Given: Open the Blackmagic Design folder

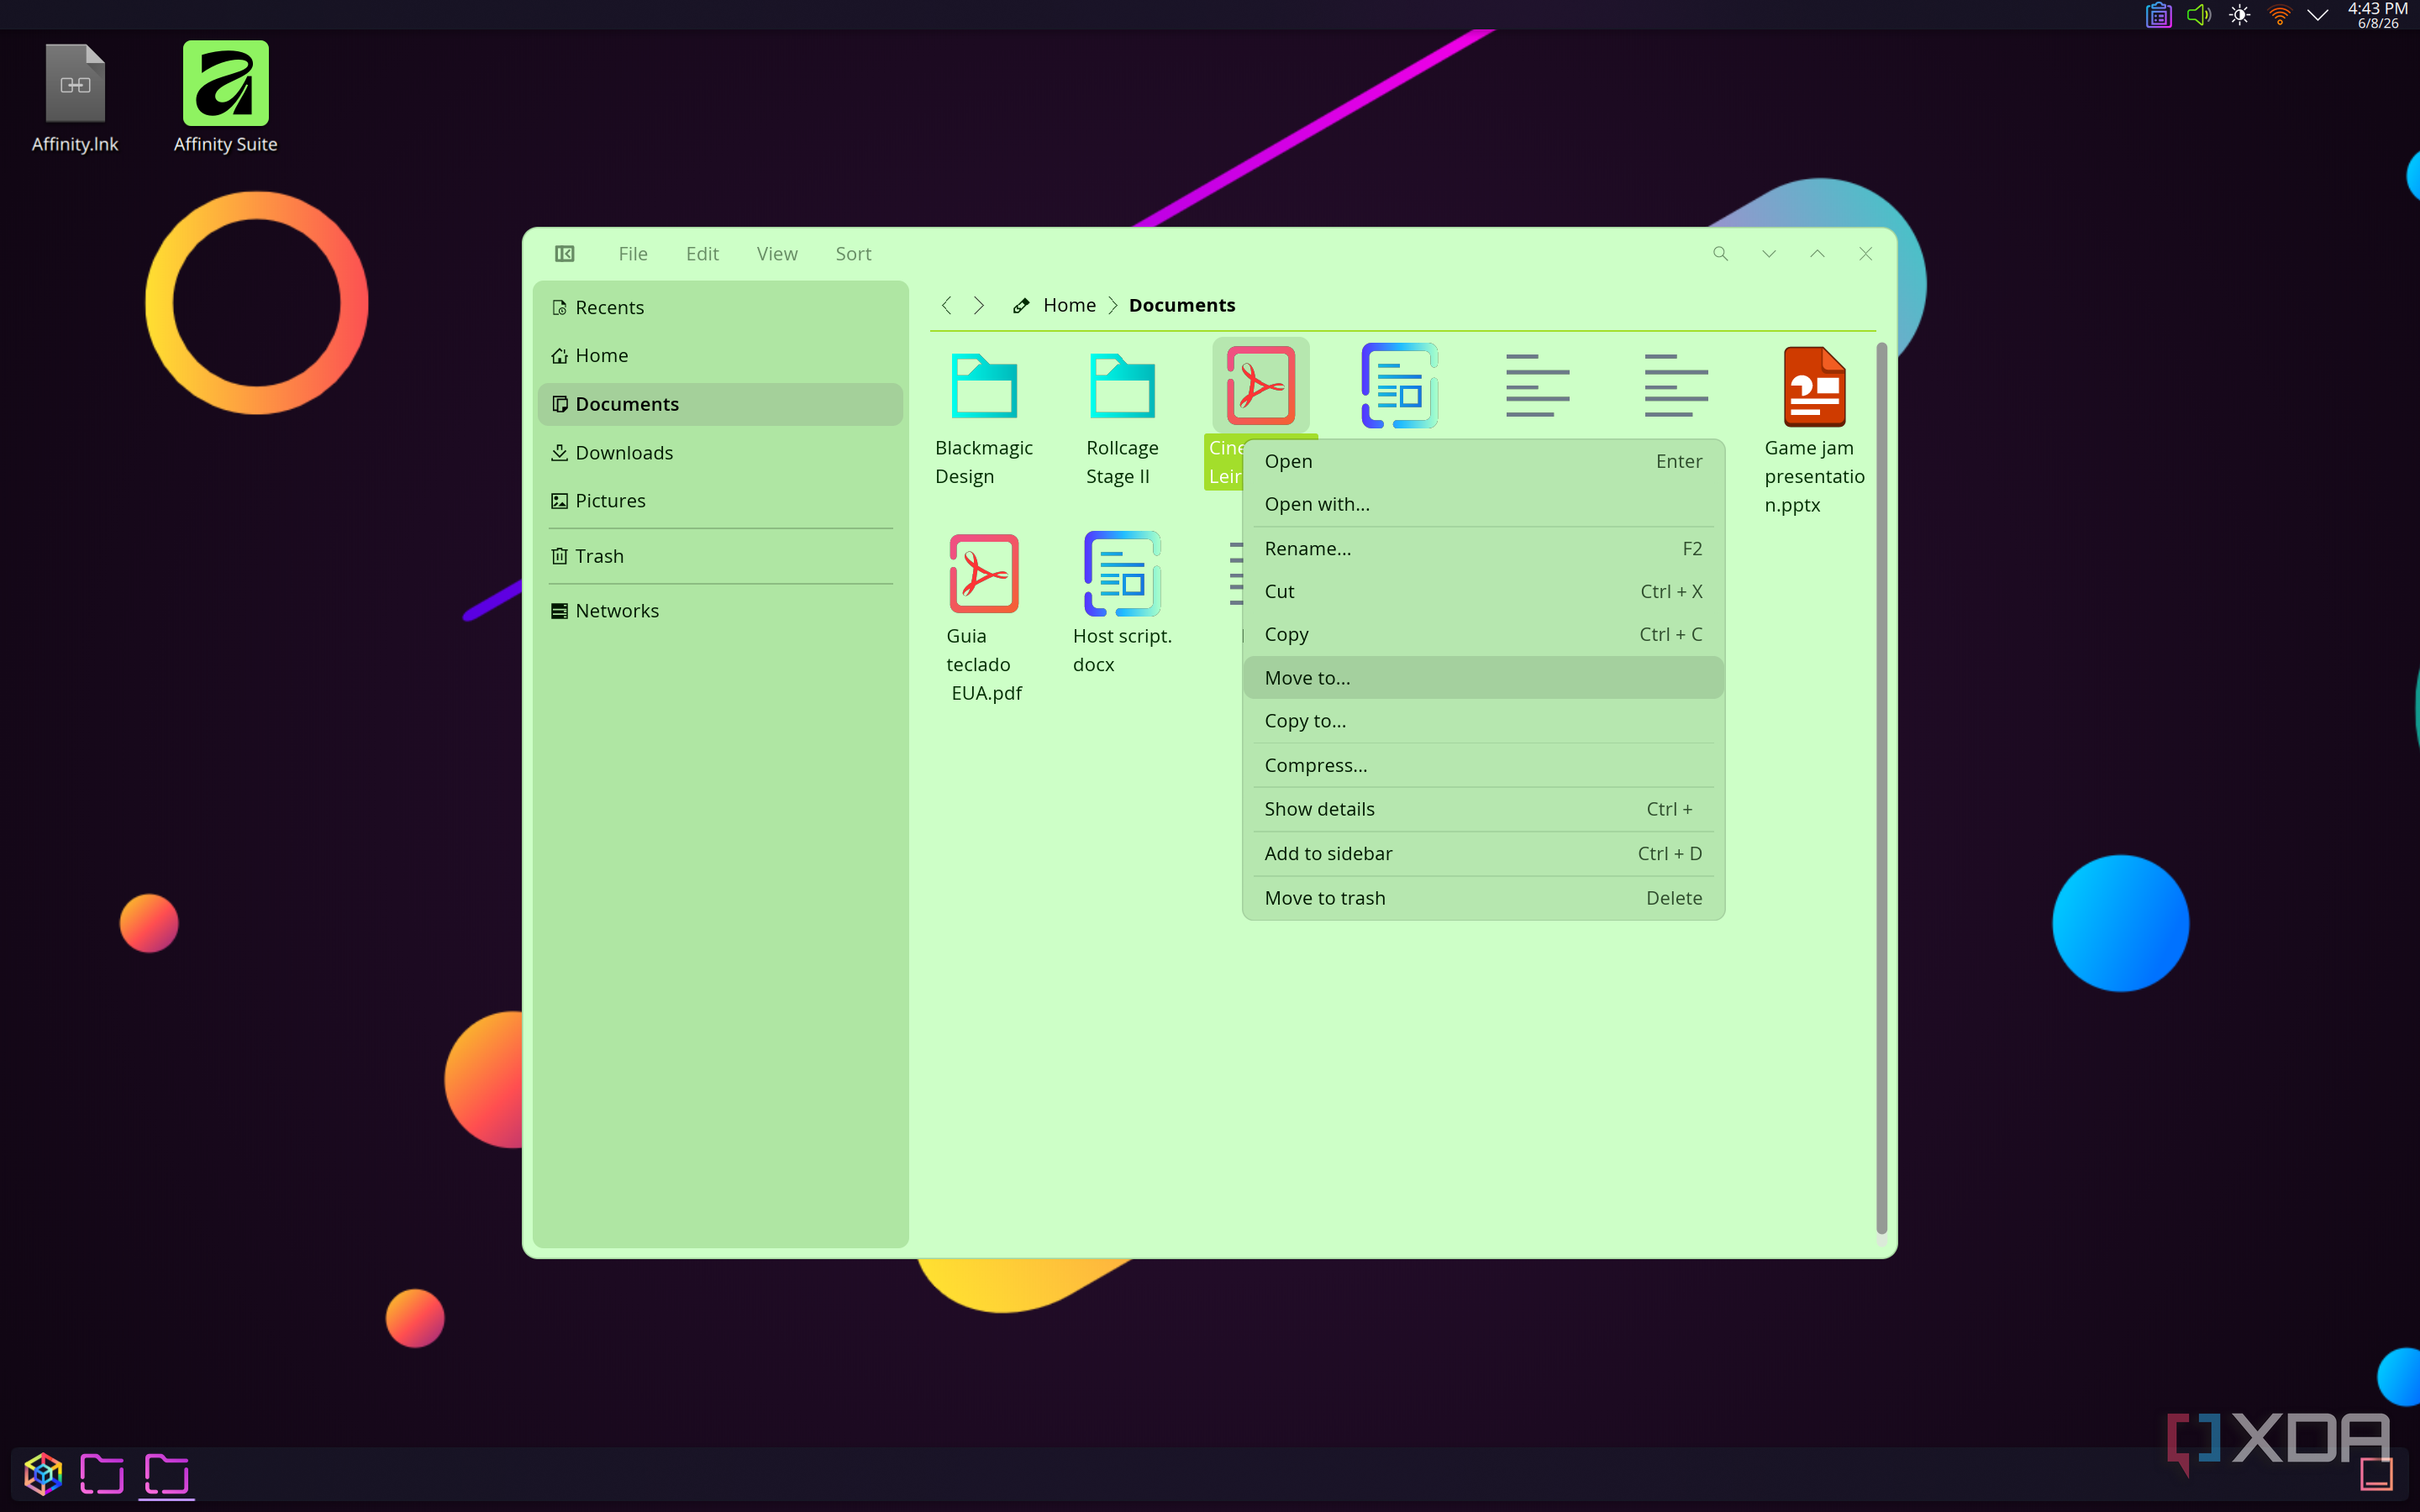Looking at the screenshot, I should click(x=984, y=418).
